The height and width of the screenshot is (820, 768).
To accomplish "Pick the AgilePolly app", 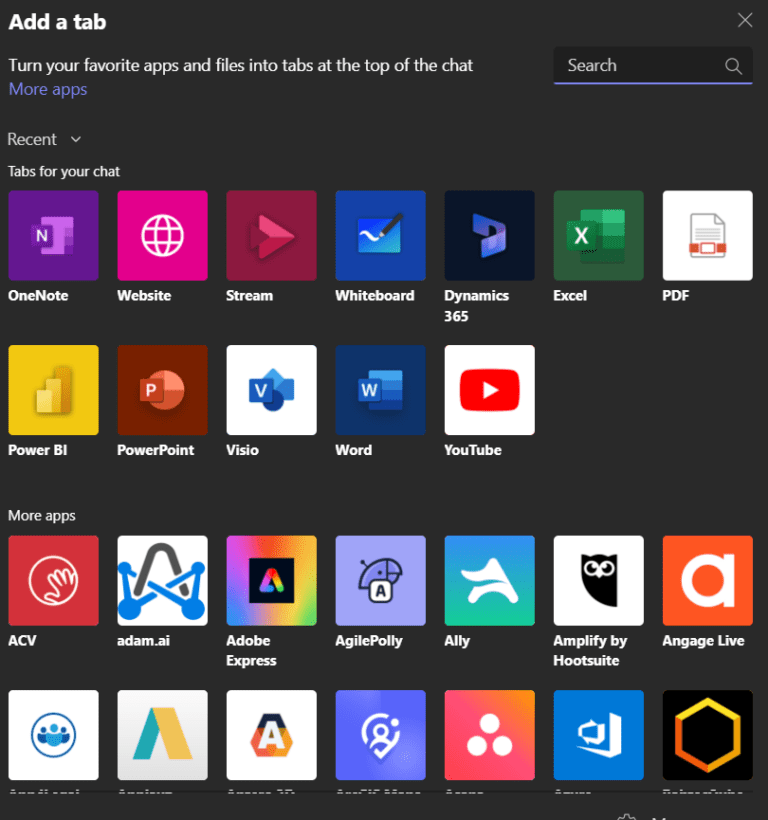I will pyautogui.click(x=381, y=580).
